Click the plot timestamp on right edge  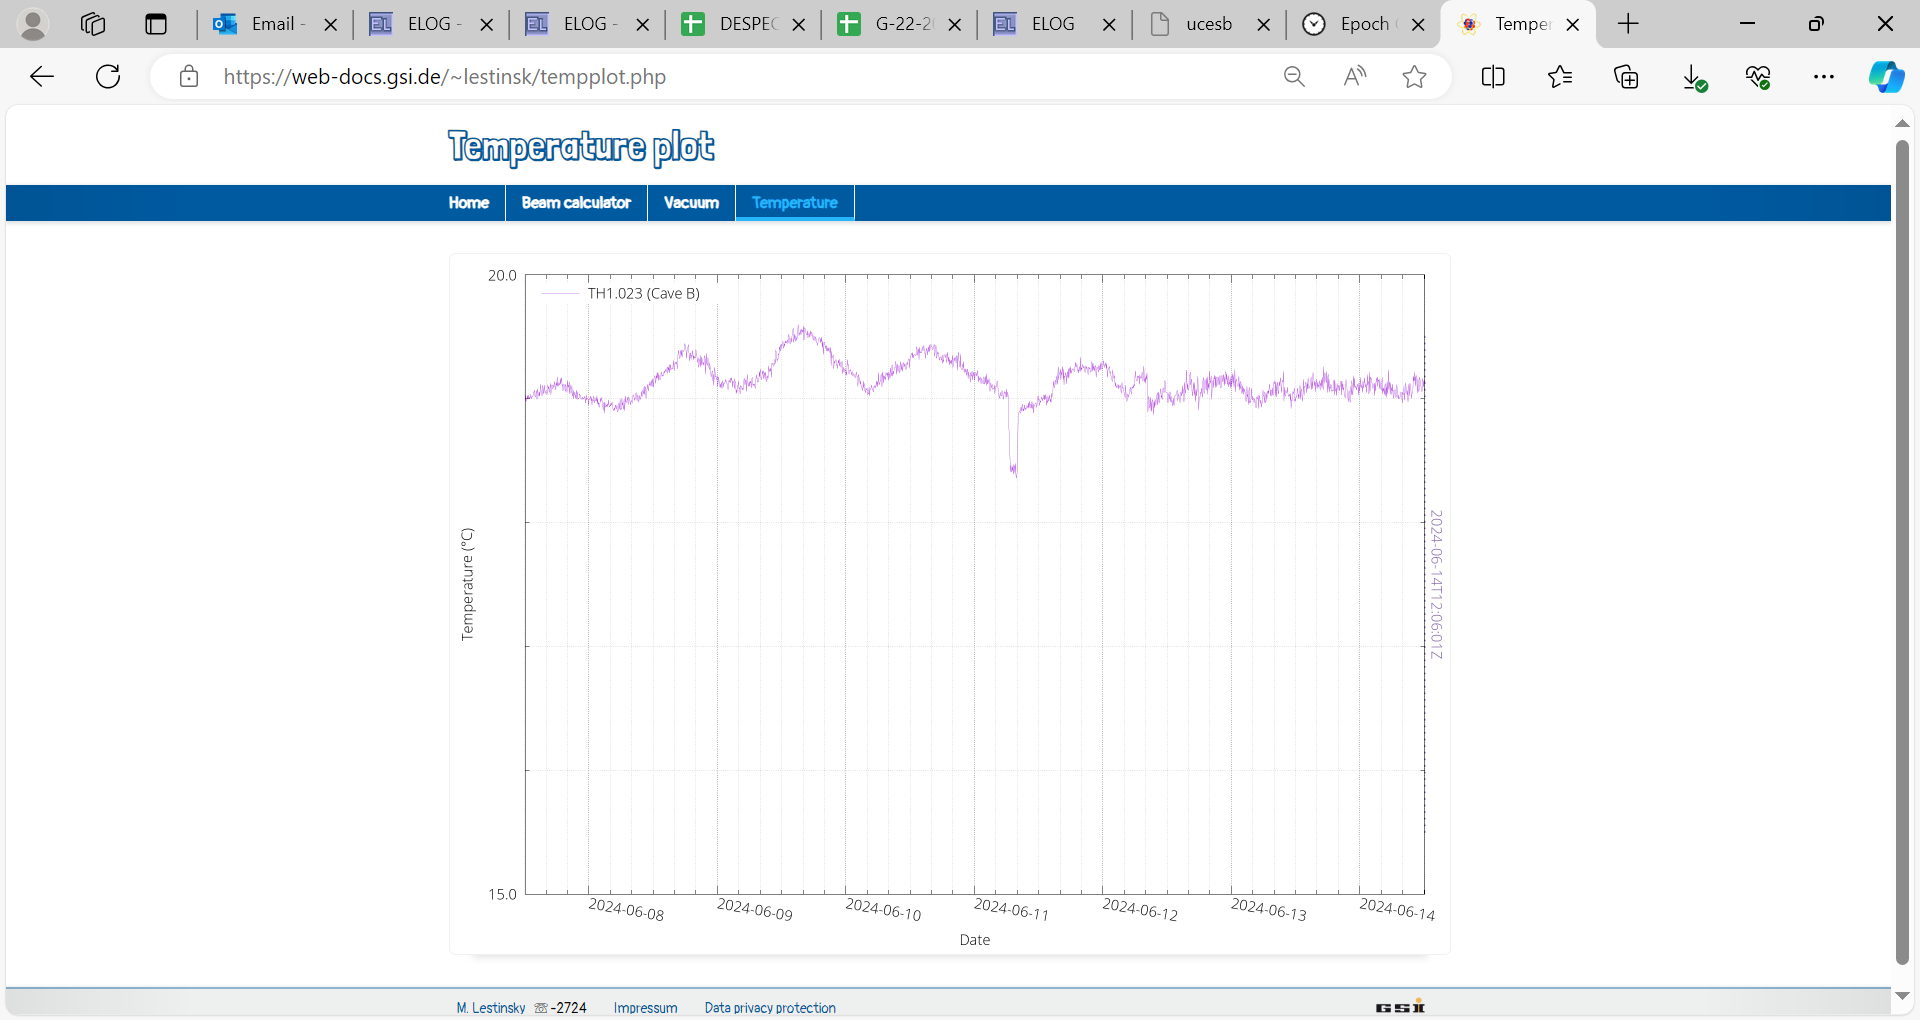click(1436, 584)
